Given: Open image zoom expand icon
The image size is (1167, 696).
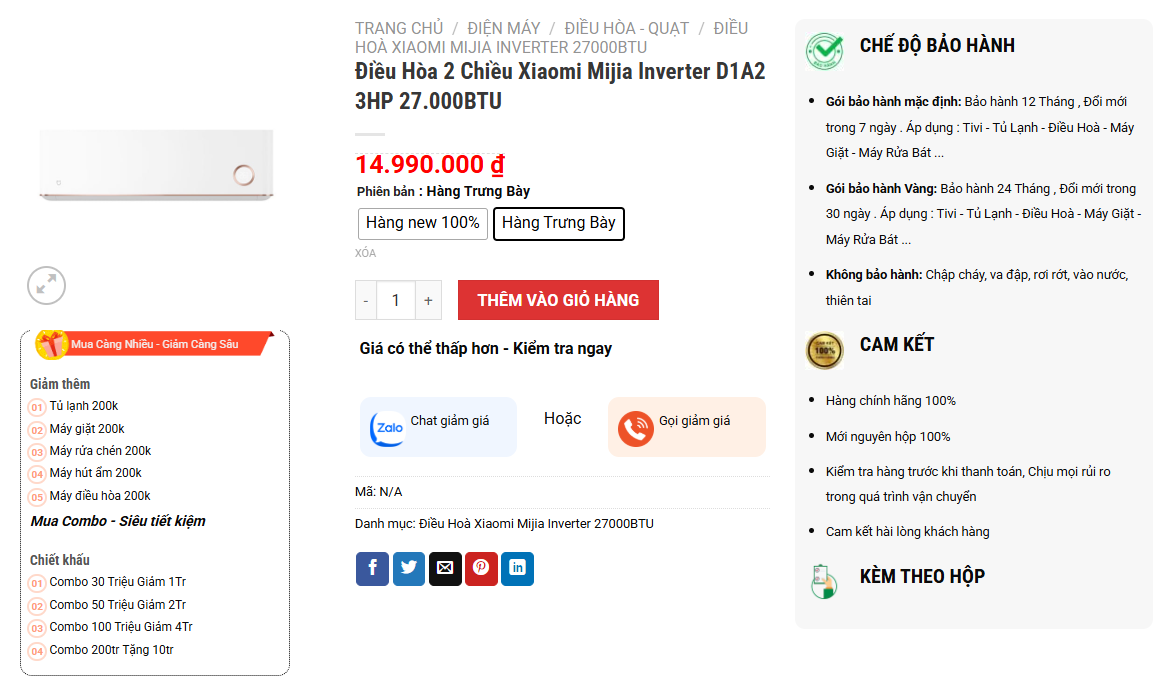Looking at the screenshot, I should click(47, 285).
